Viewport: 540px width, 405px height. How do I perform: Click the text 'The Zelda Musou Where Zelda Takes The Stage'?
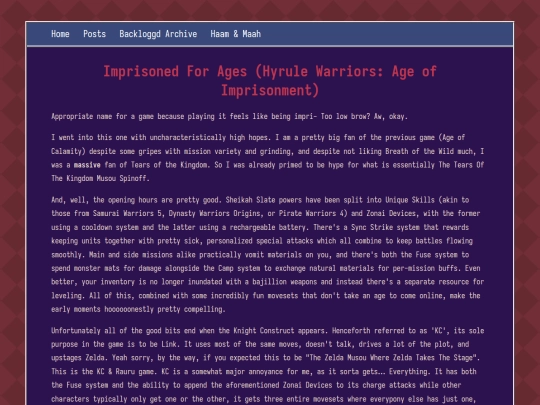click(393, 358)
